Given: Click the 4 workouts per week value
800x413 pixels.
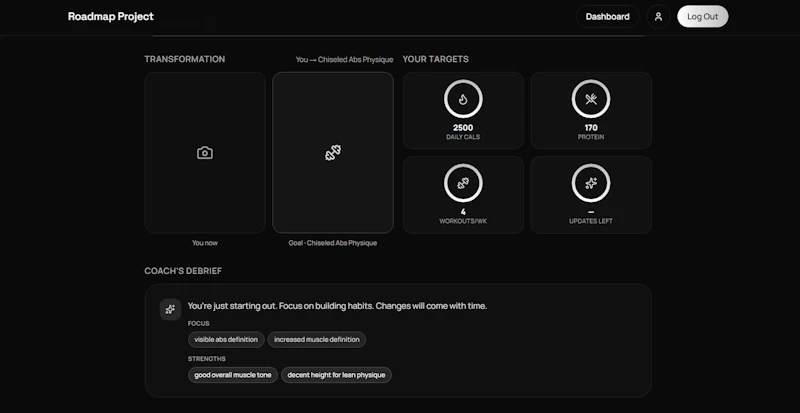Looking at the screenshot, I should click(x=463, y=212).
